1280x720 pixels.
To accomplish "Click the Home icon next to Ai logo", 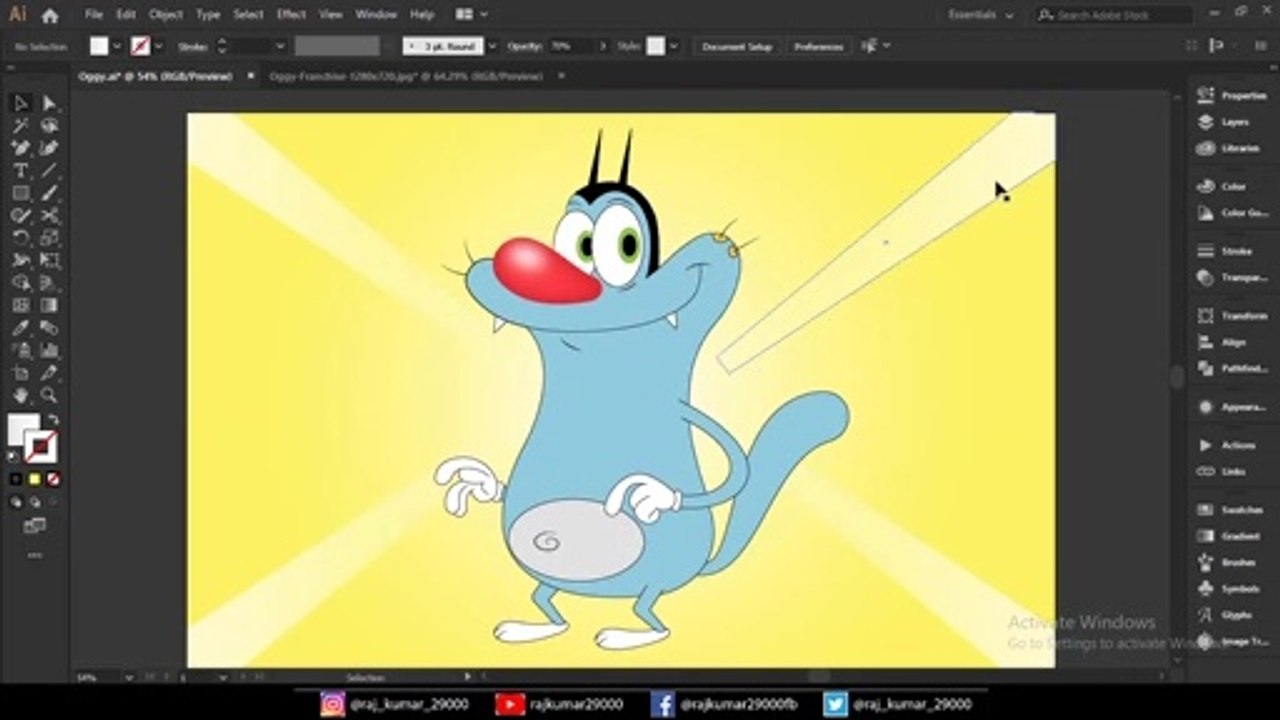I will pyautogui.click(x=50, y=15).
